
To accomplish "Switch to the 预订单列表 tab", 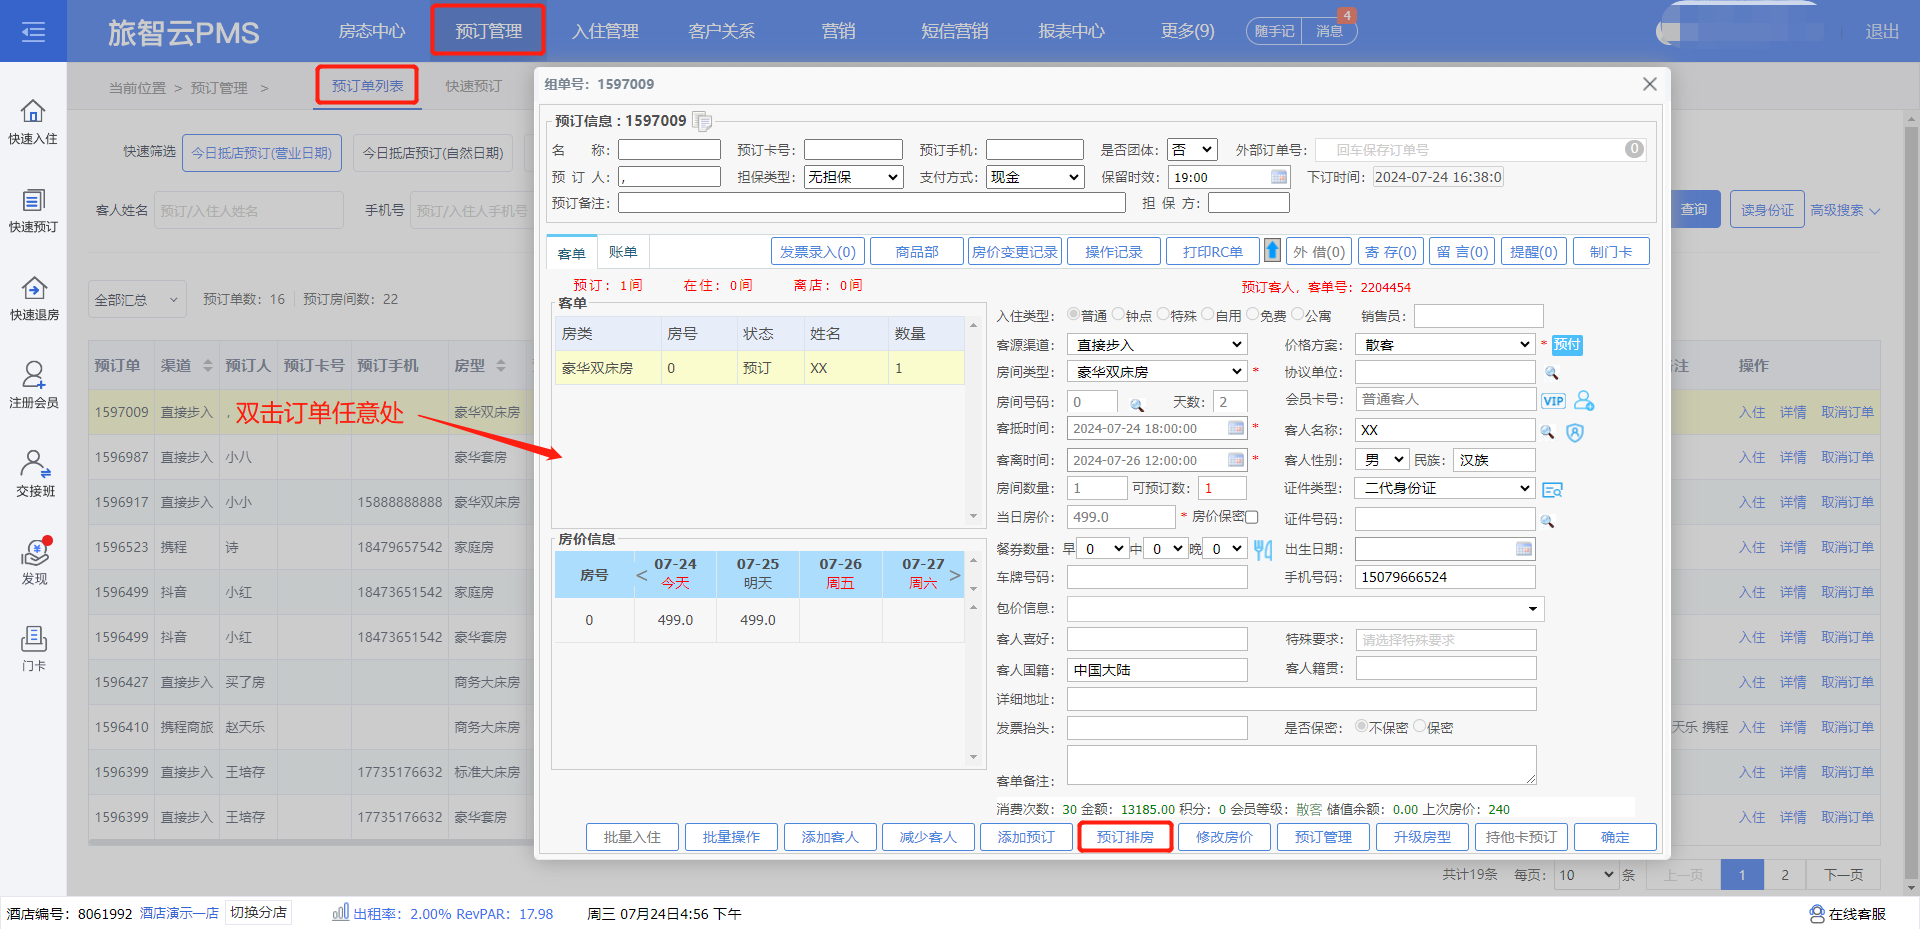I will click(x=368, y=86).
